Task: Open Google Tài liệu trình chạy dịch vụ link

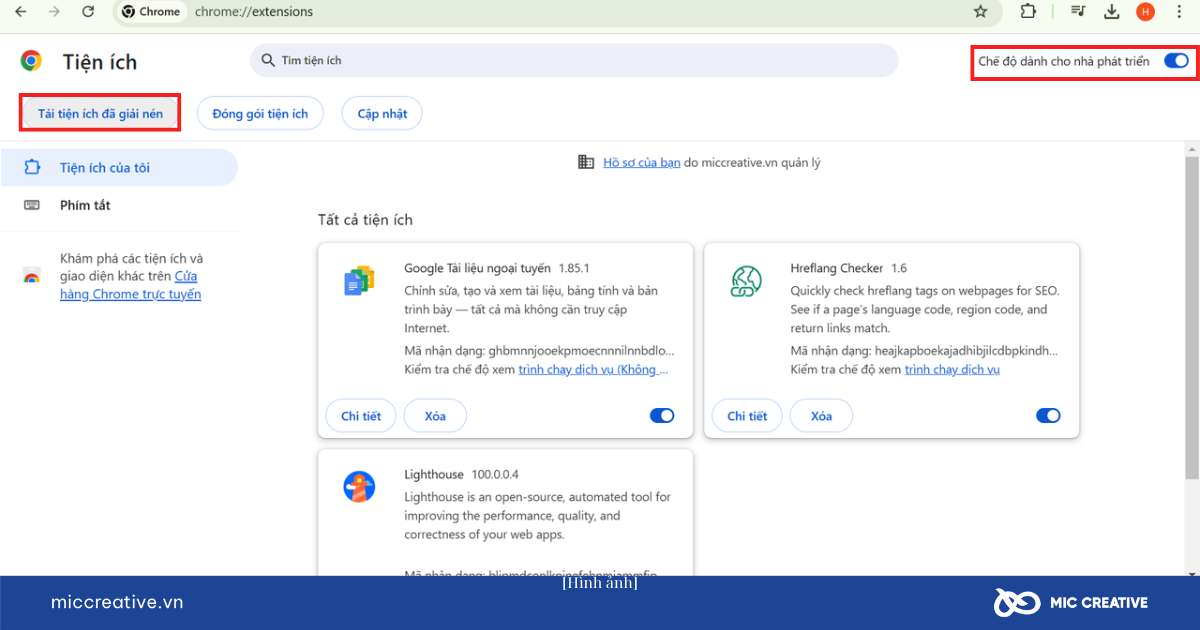Action: pyautogui.click(x=593, y=370)
